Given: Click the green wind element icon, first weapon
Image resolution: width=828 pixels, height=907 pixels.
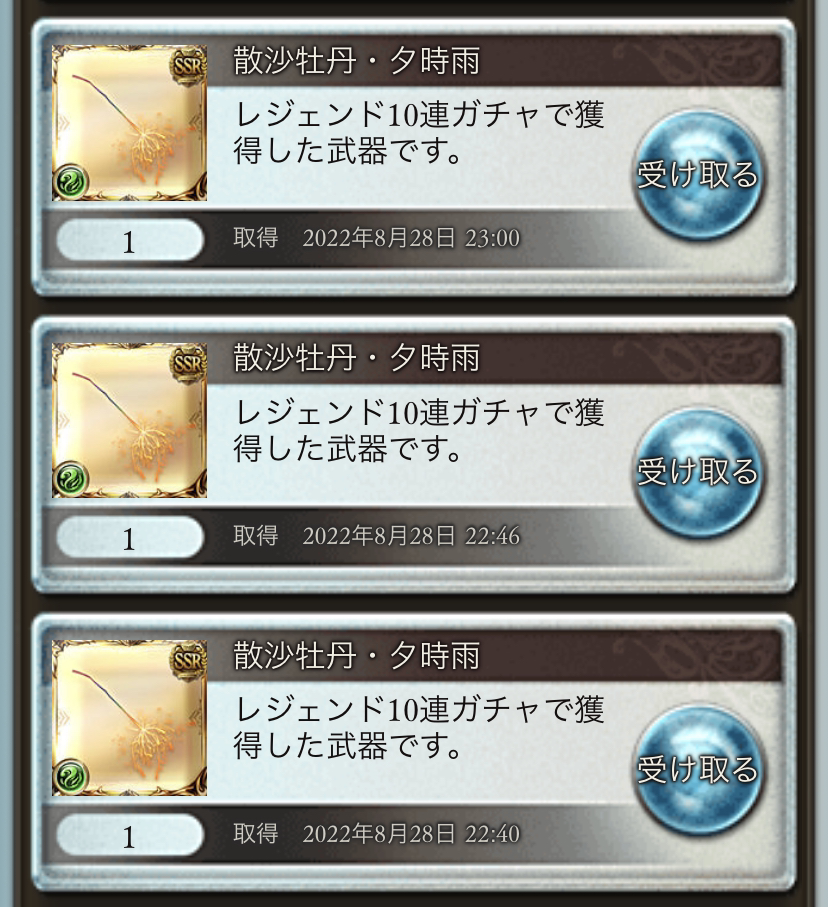Looking at the screenshot, I should click(x=71, y=182).
